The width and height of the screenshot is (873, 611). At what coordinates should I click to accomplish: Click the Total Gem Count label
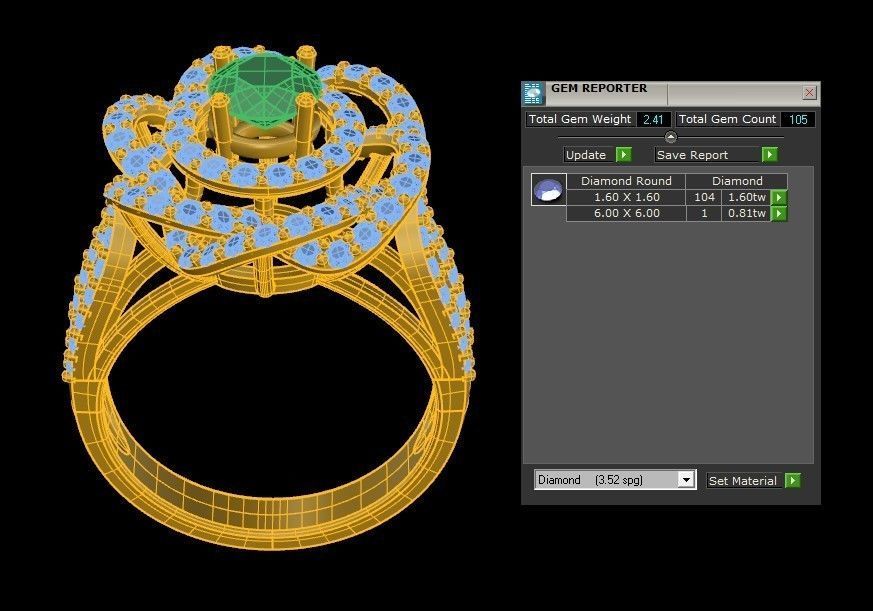(727, 119)
